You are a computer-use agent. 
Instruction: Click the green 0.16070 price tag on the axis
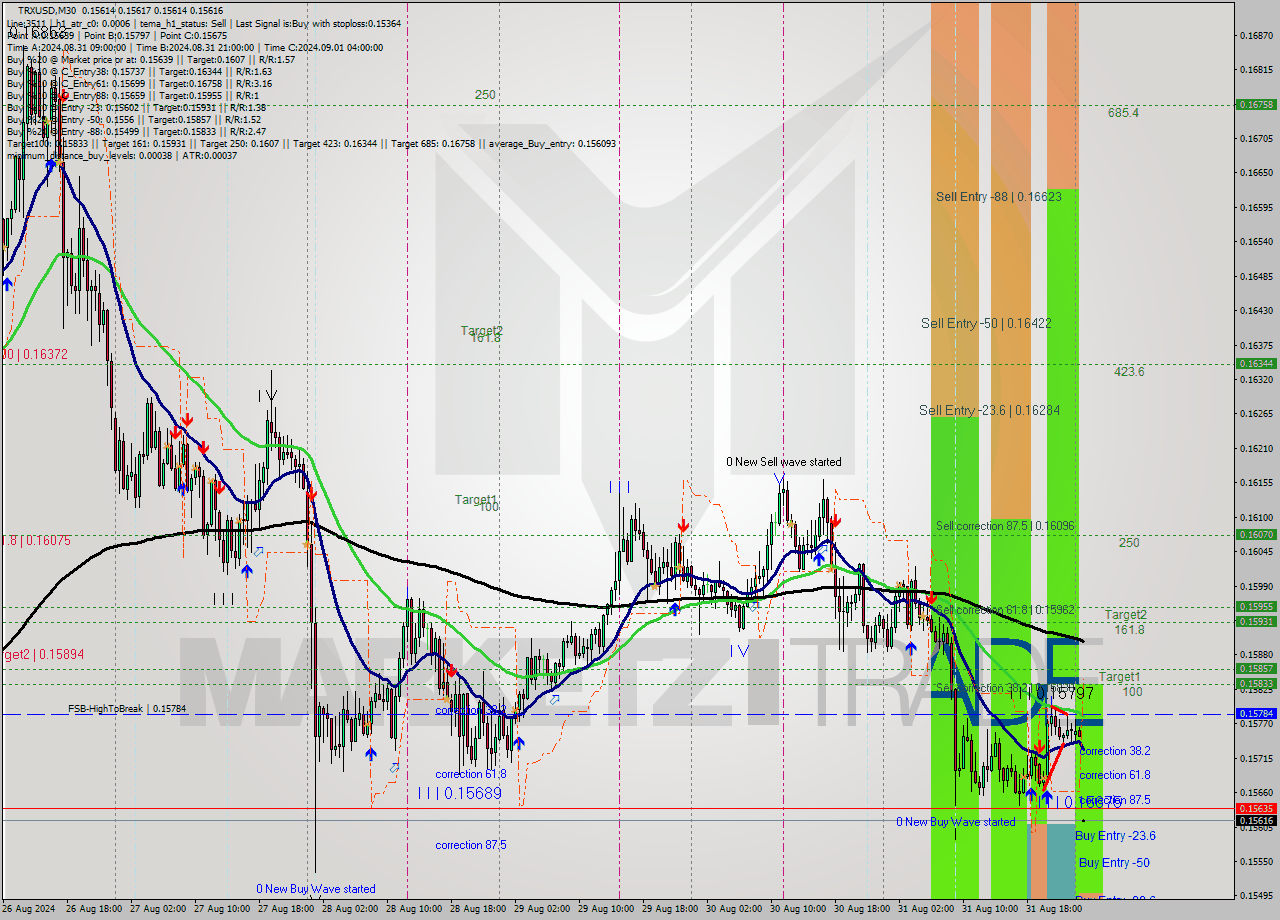(x=1256, y=534)
